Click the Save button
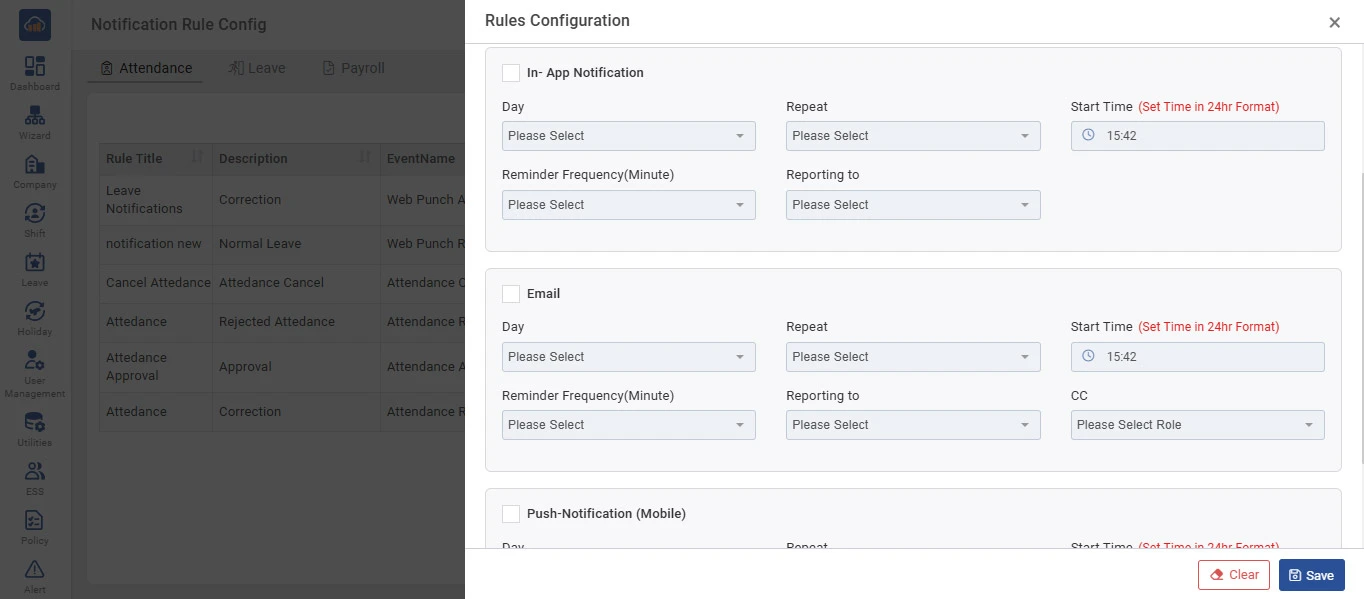This screenshot has height=599, width=1364. coord(1311,575)
